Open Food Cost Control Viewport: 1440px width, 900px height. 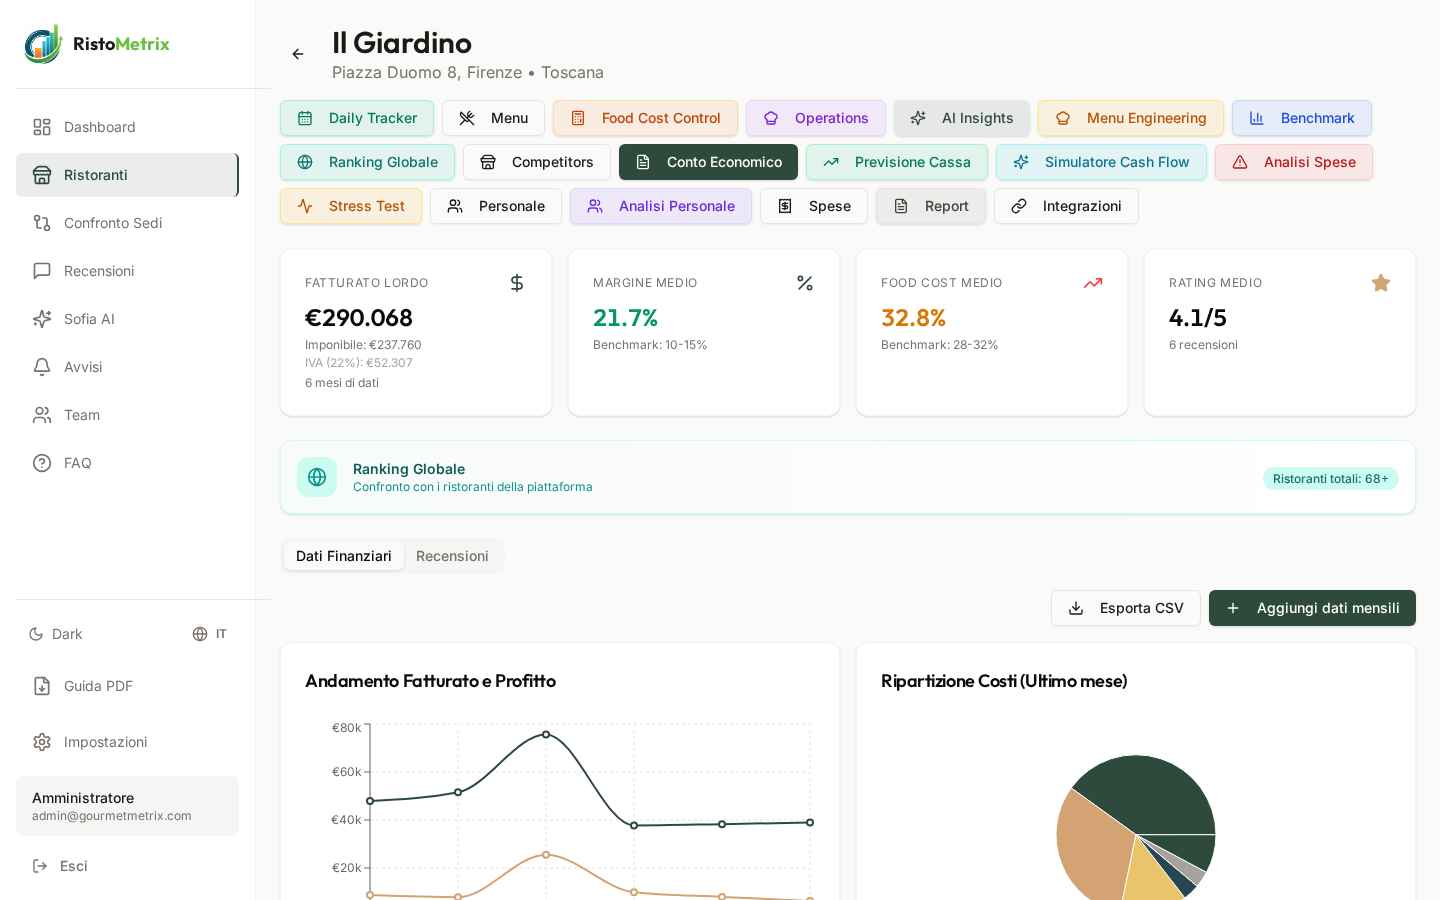coord(645,118)
